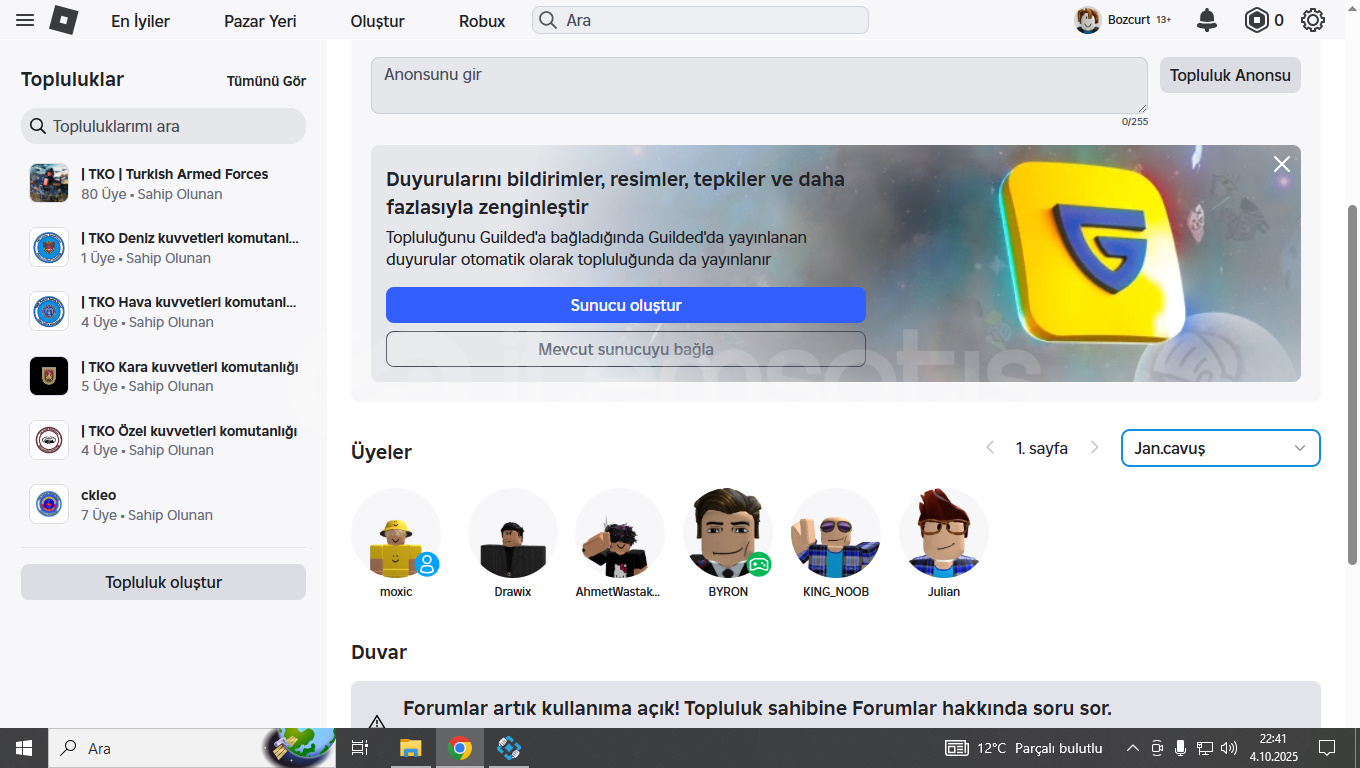
Task: Click the Tümünü Gör link
Action: coord(266,81)
